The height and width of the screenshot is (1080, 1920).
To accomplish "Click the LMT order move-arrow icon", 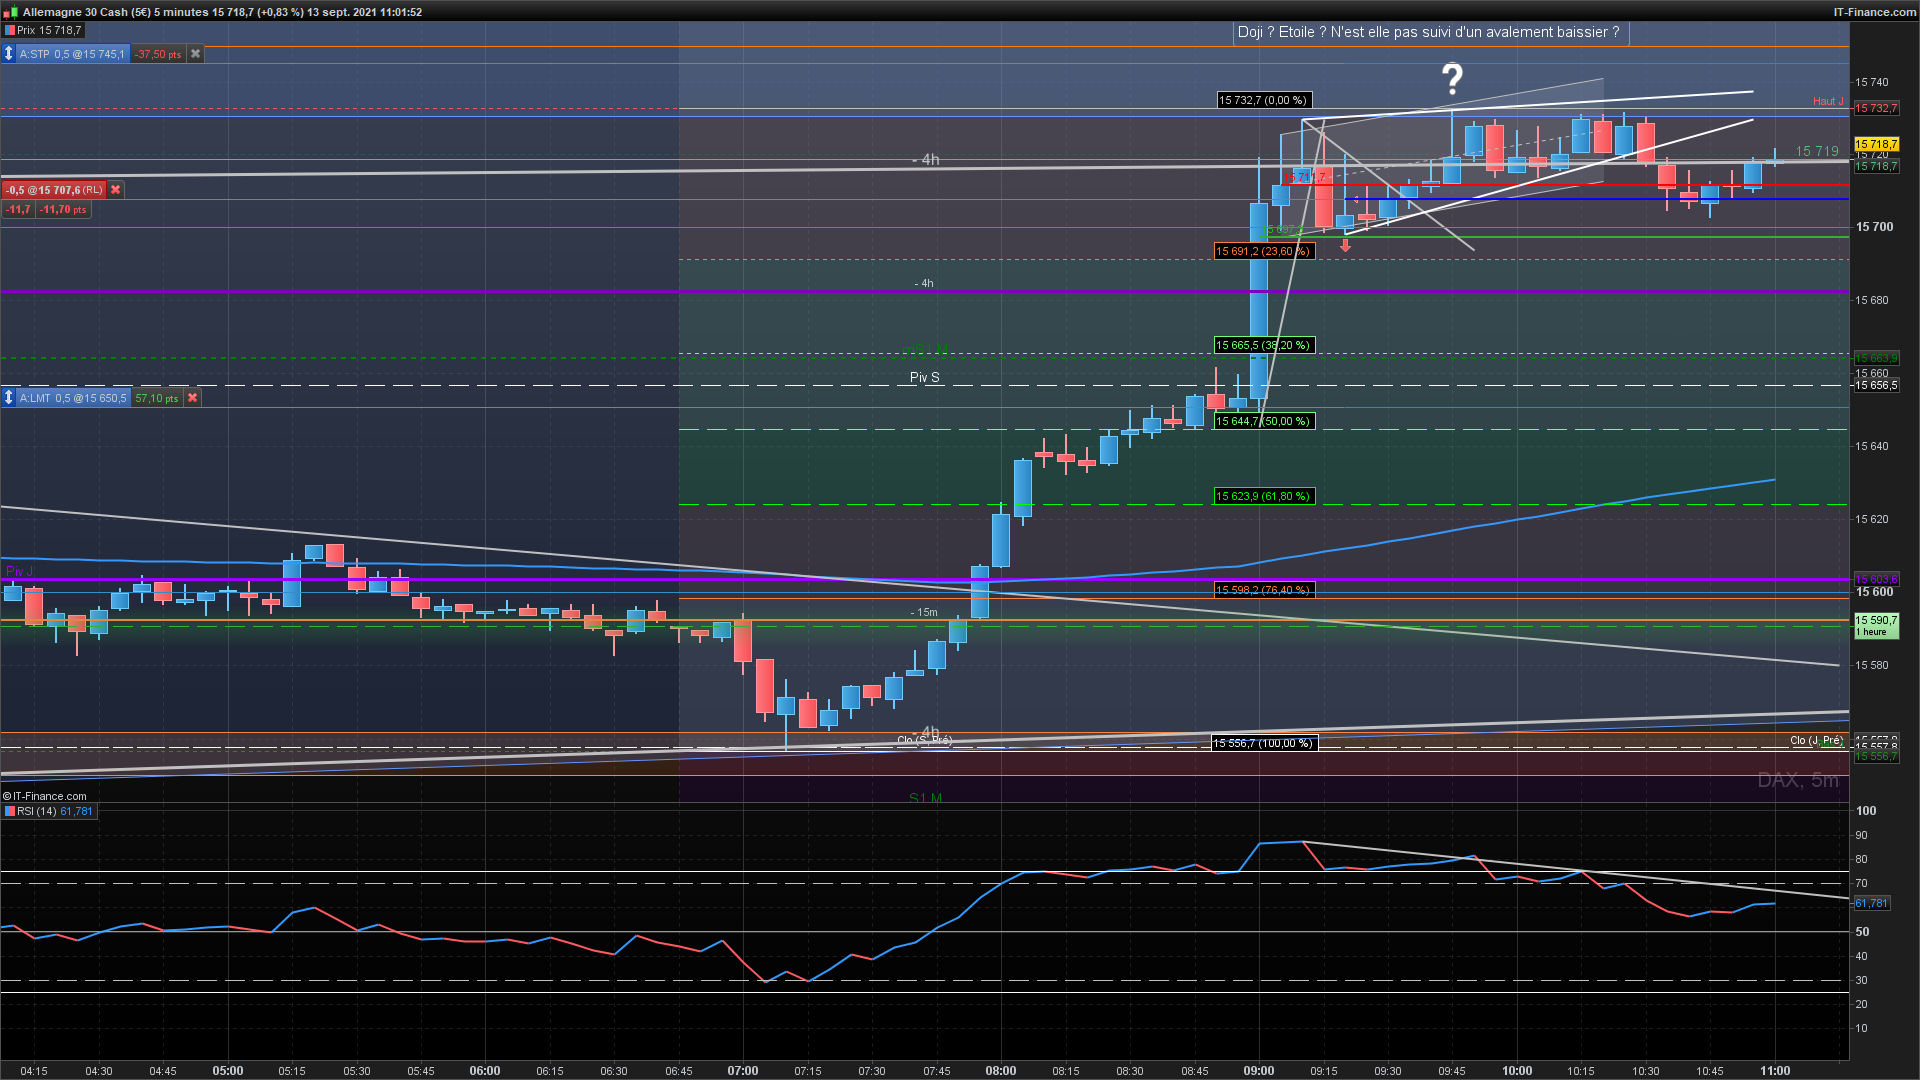I will 9,398.
